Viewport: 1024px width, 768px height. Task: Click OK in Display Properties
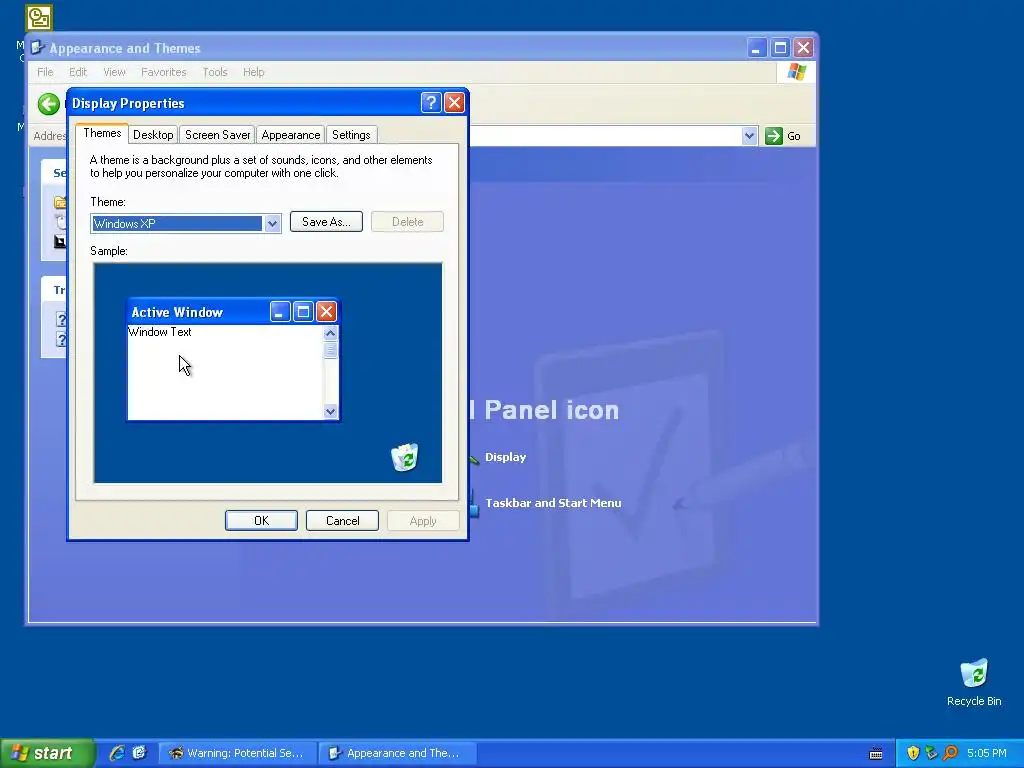[261, 520]
